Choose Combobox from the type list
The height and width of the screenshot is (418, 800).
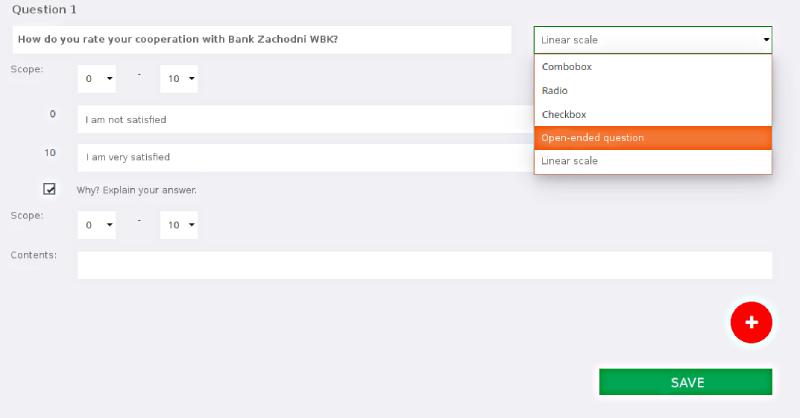[x=653, y=67]
